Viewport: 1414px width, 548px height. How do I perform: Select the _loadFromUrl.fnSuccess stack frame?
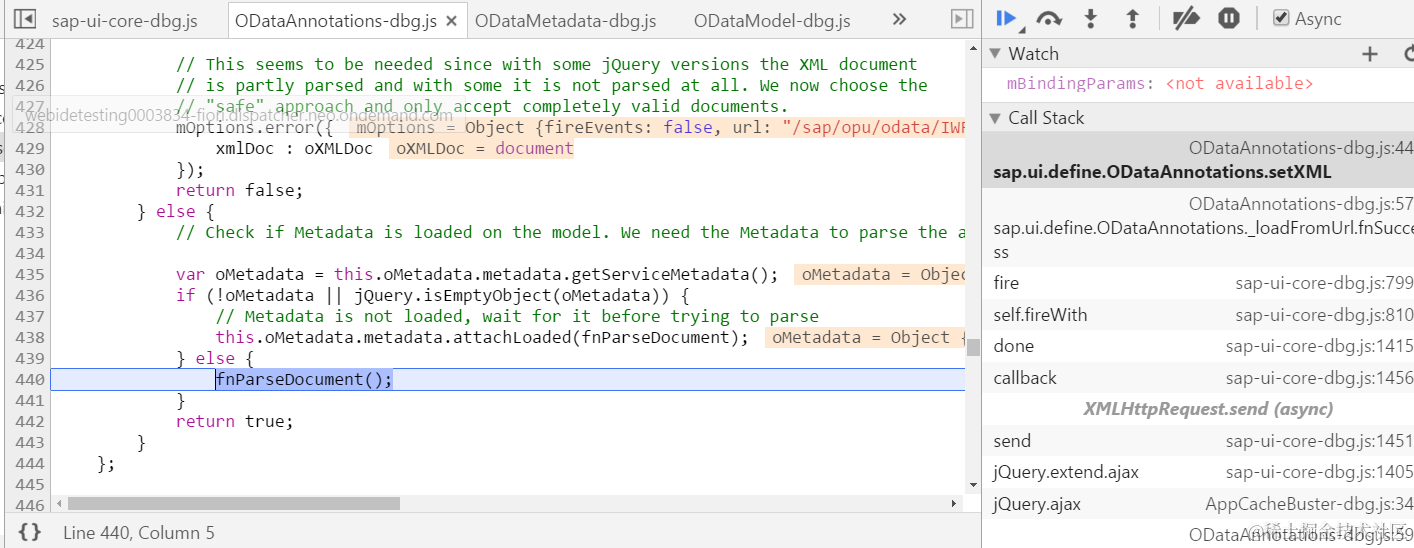1198,228
